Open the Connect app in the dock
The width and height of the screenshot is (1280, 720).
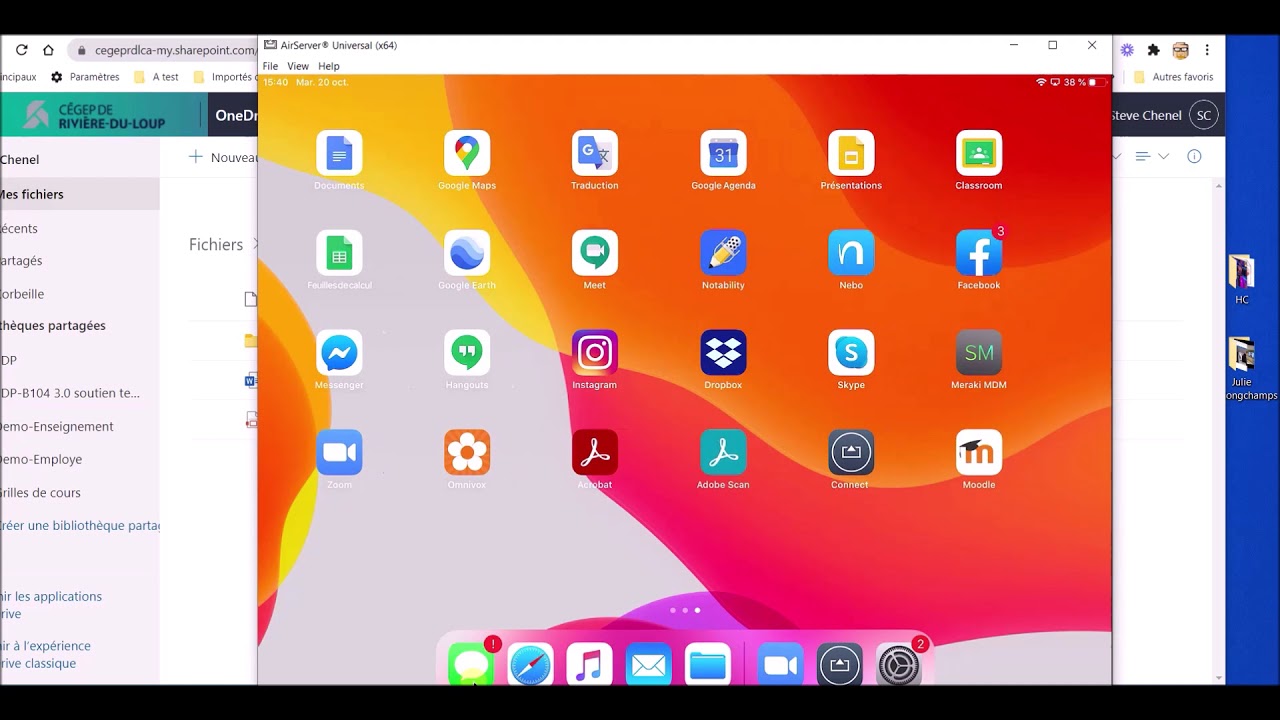(839, 665)
